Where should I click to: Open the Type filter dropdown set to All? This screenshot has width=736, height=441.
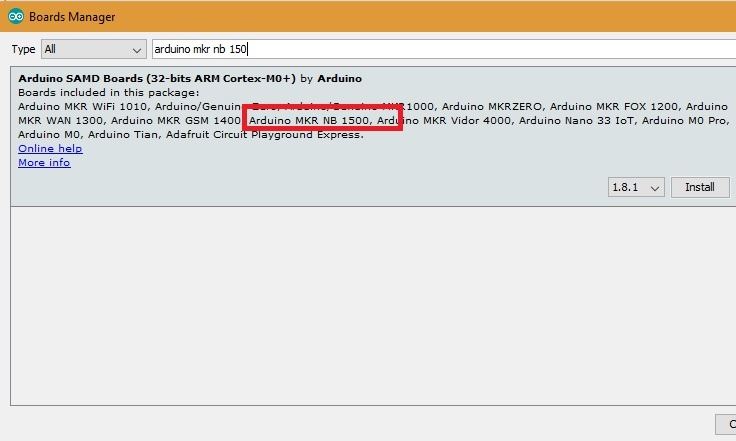tap(94, 49)
